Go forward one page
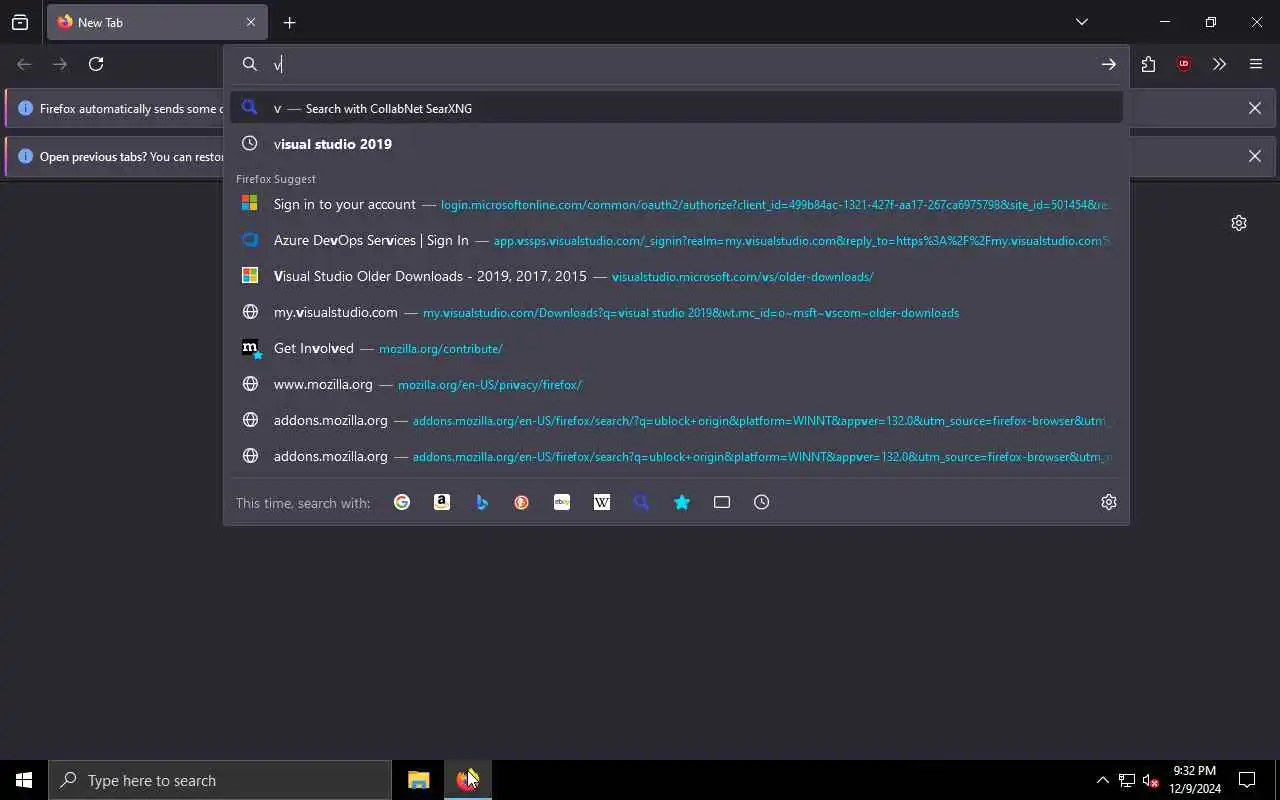 [60, 64]
